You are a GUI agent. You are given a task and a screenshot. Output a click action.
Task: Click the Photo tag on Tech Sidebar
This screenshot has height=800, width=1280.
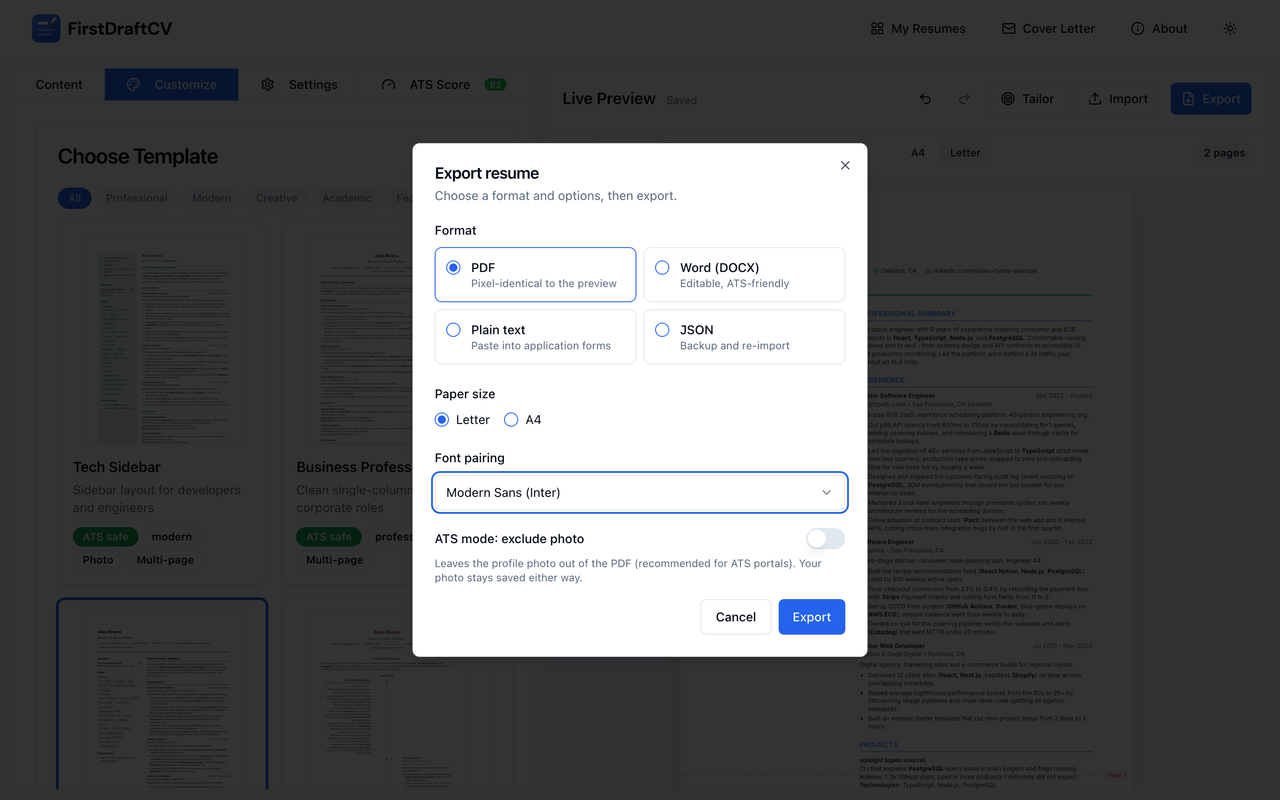pyautogui.click(x=98, y=560)
